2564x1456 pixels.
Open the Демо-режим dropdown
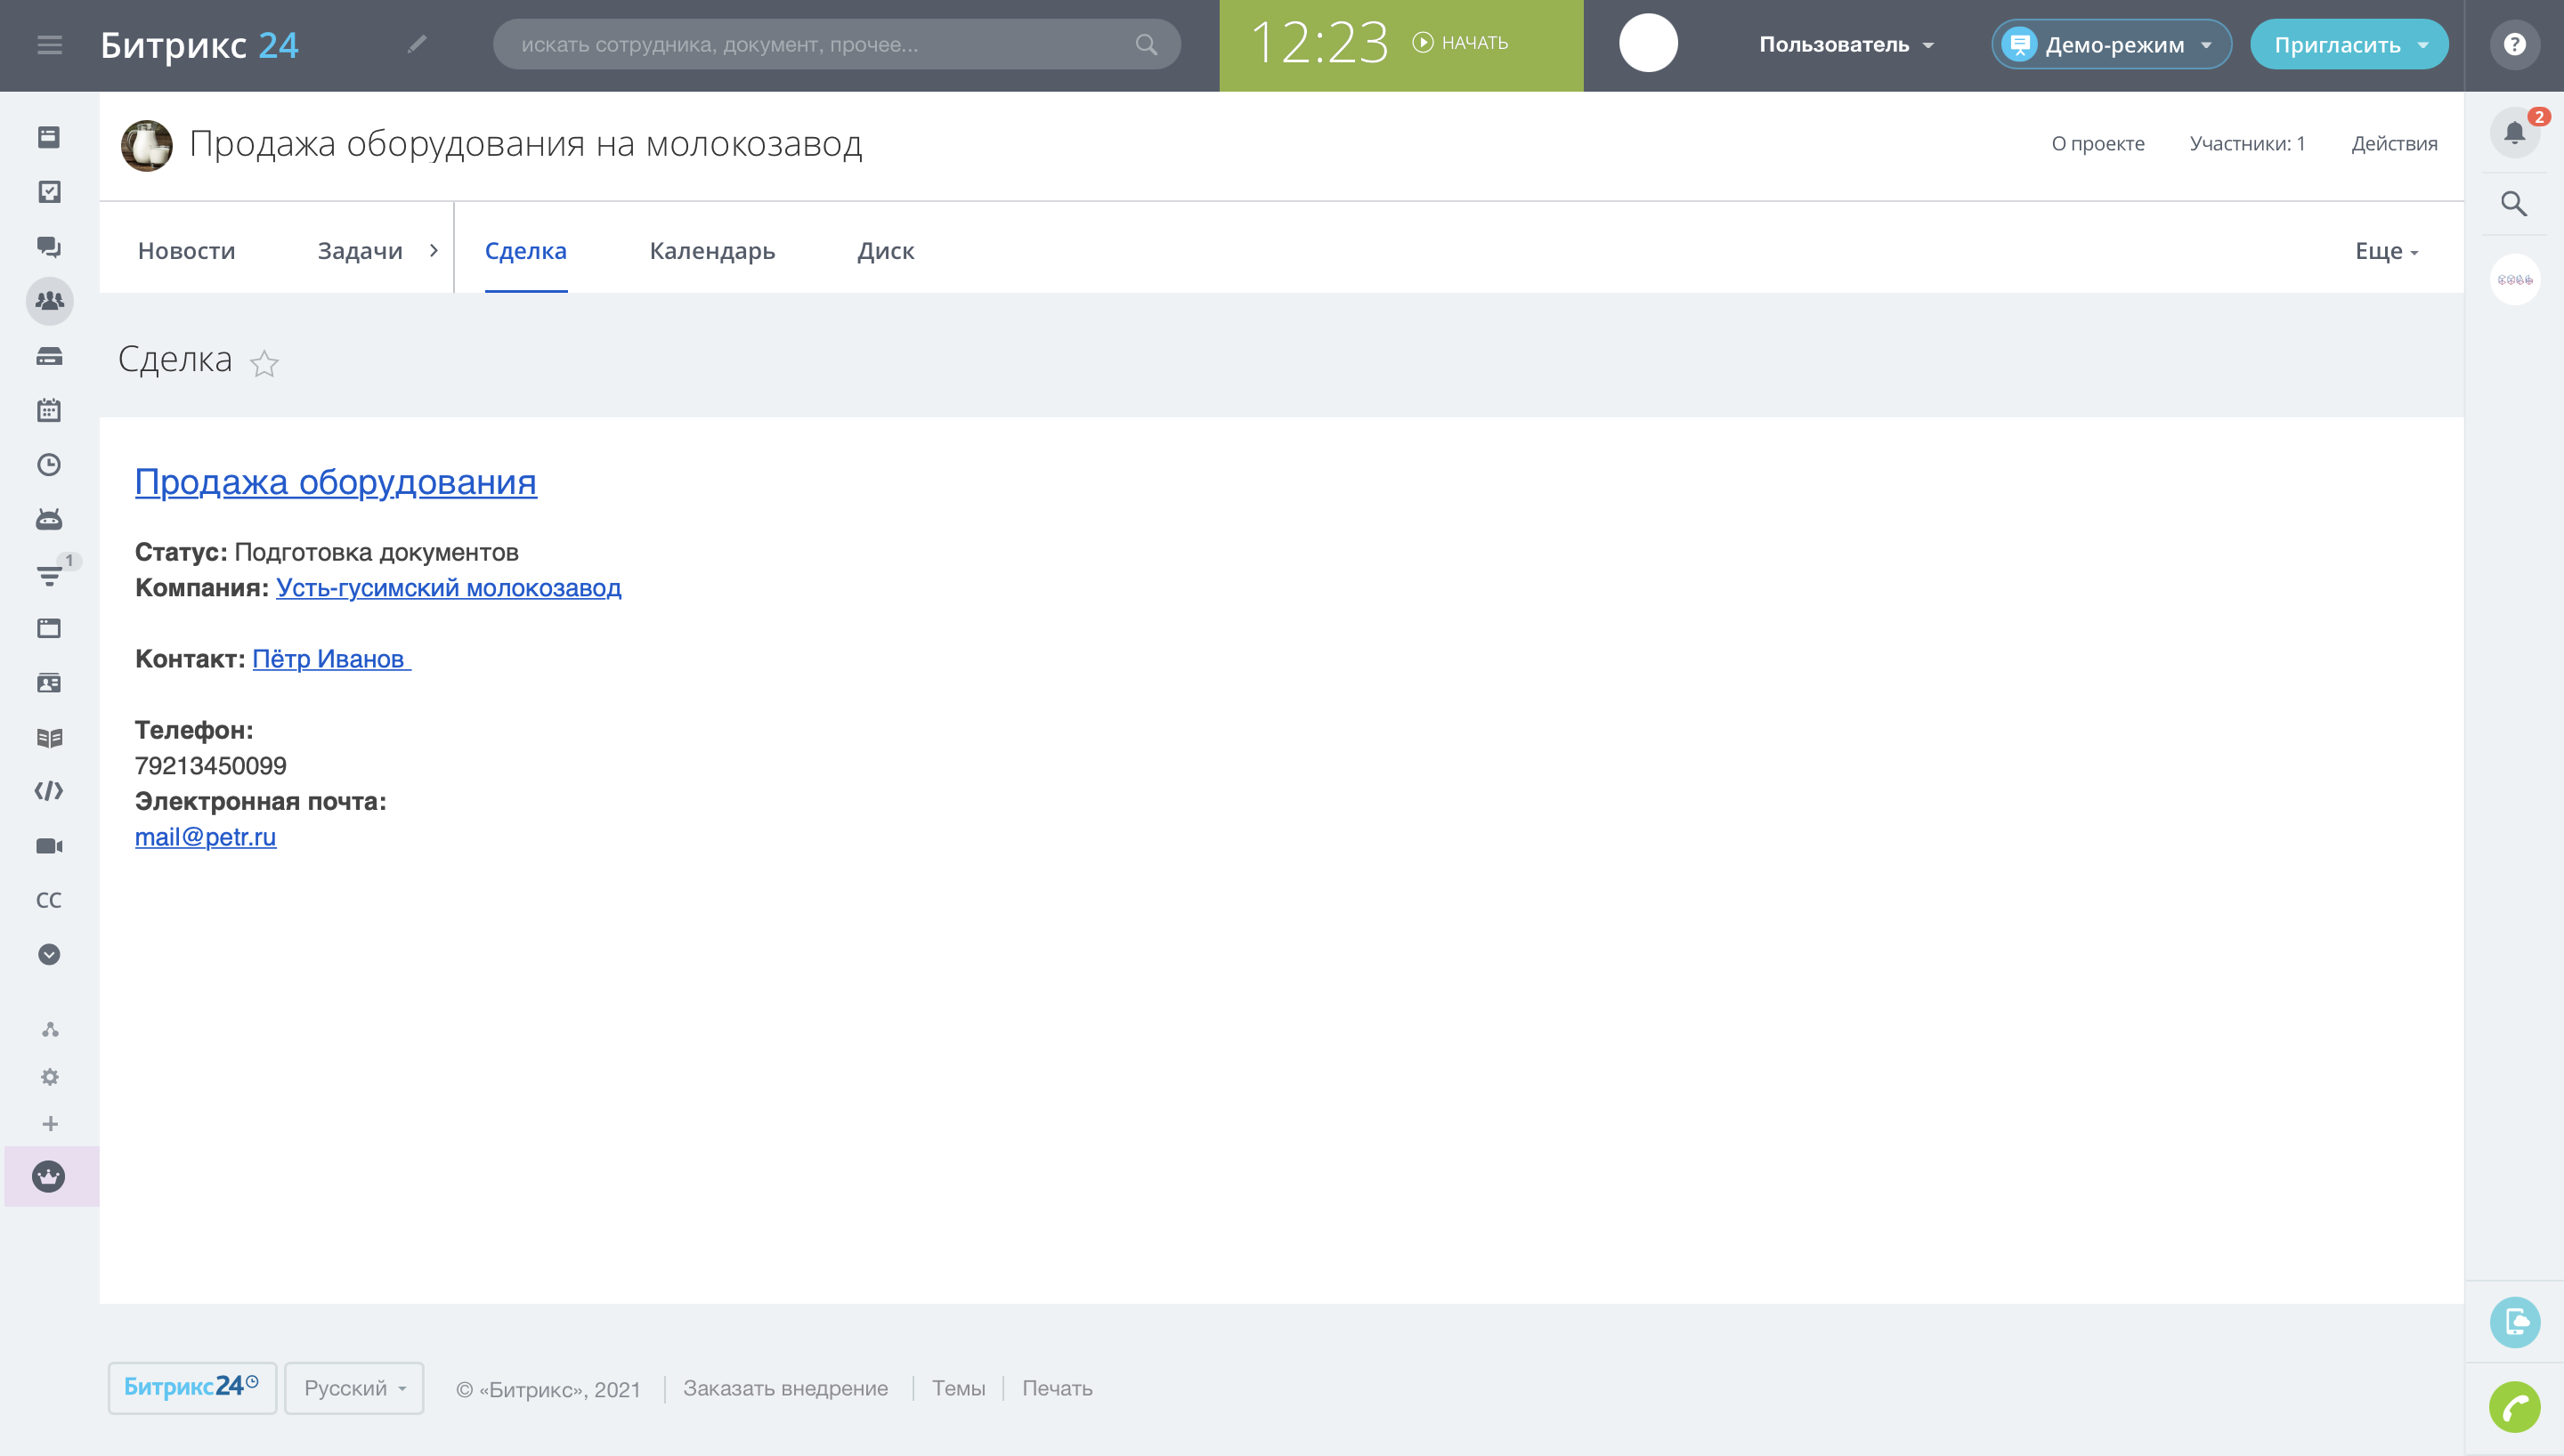(2111, 45)
